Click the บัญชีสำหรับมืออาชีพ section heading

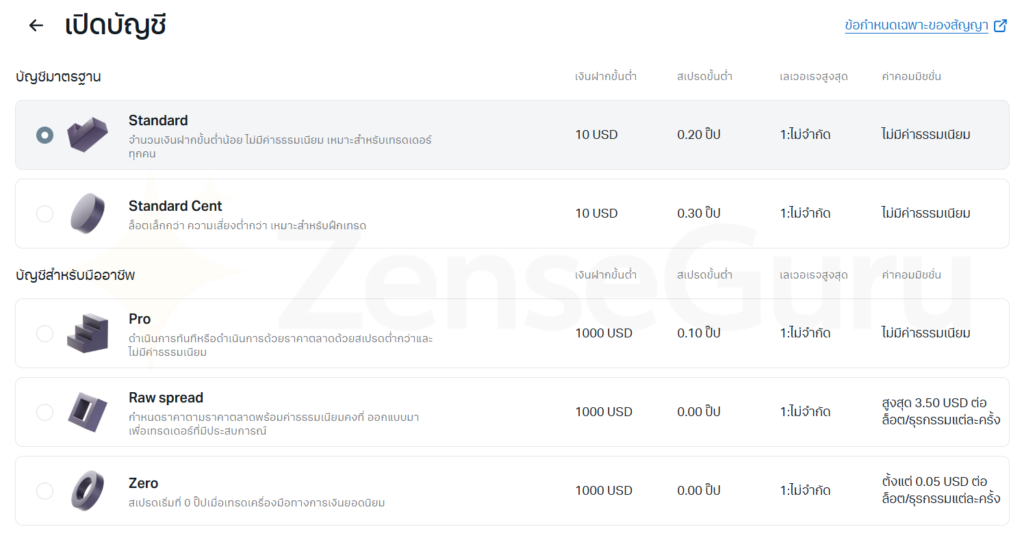tap(75, 275)
